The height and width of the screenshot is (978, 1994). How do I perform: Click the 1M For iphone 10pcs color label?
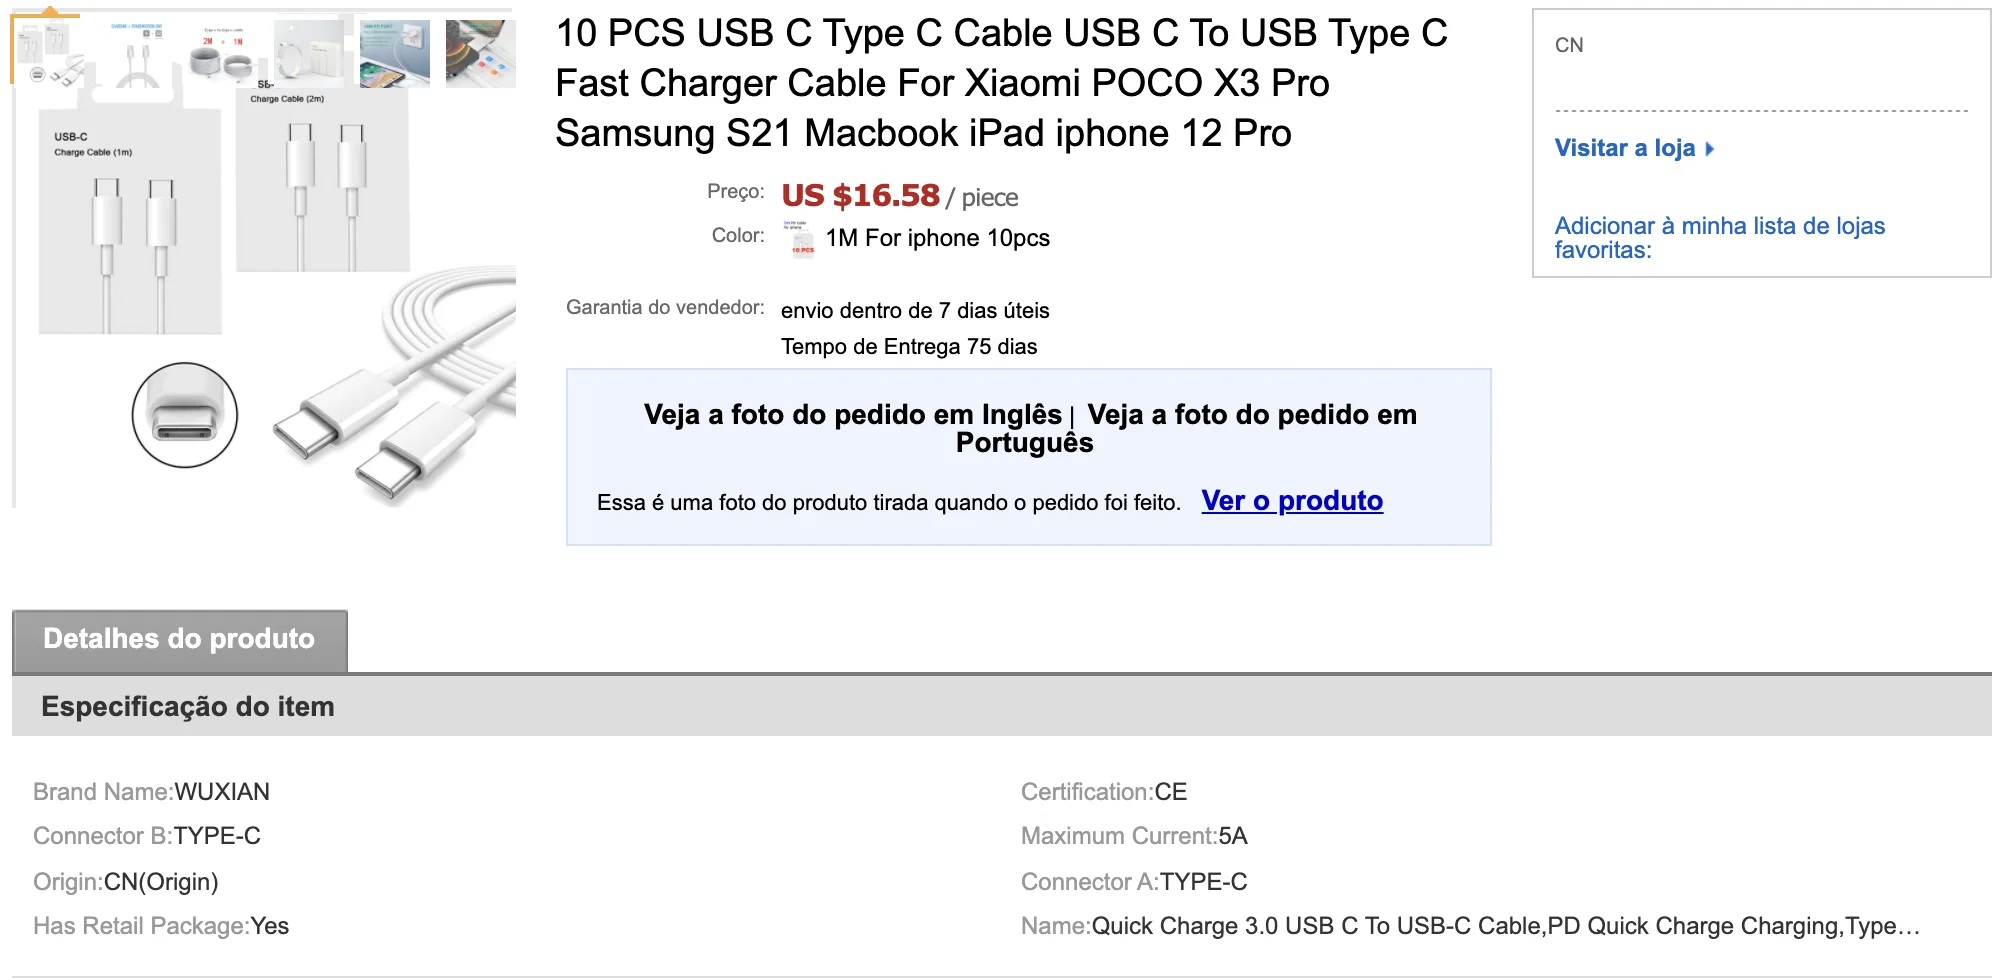tap(937, 238)
